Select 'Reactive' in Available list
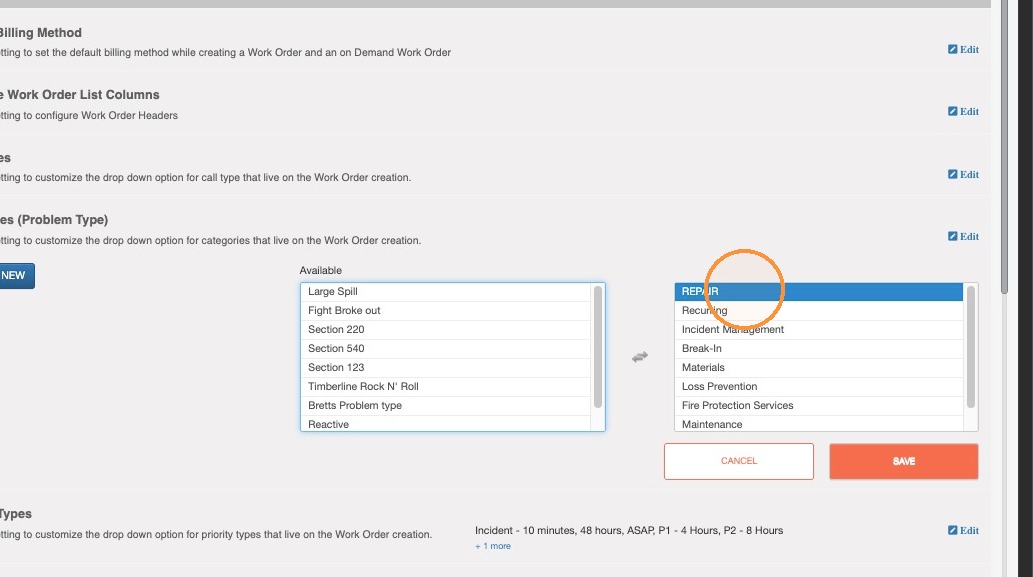Screen dimensions: 1033x577 (x=445, y=424)
